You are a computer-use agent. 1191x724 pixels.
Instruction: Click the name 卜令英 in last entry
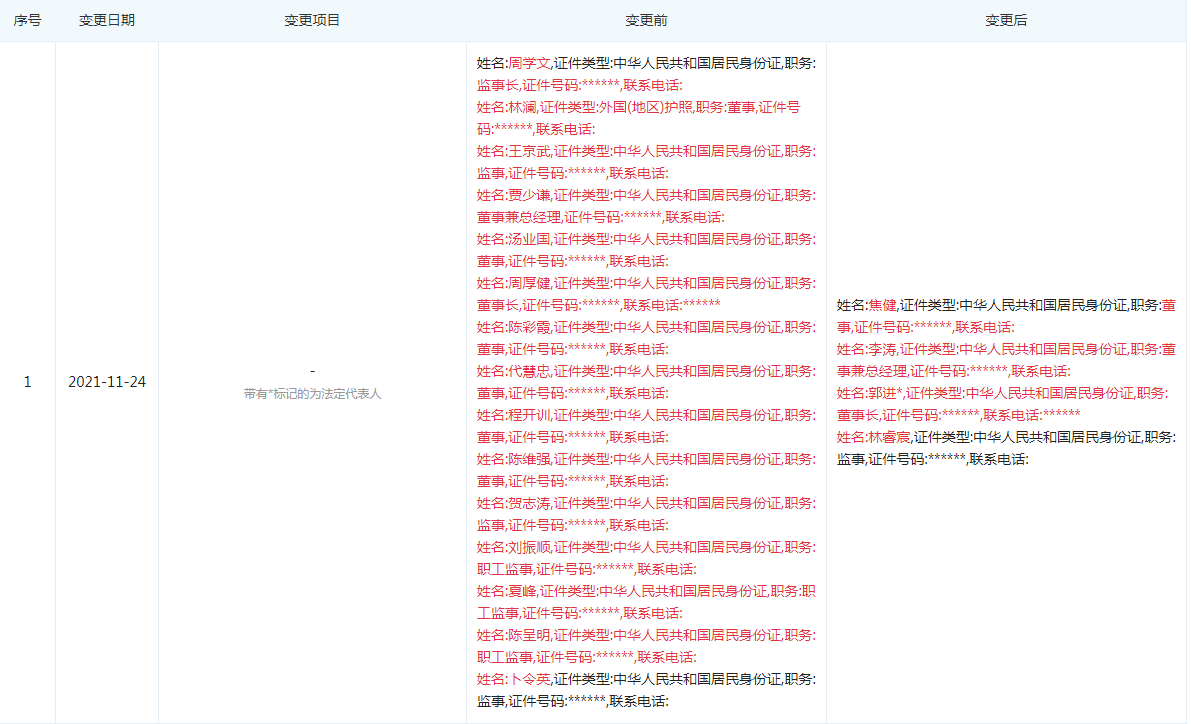(529, 680)
